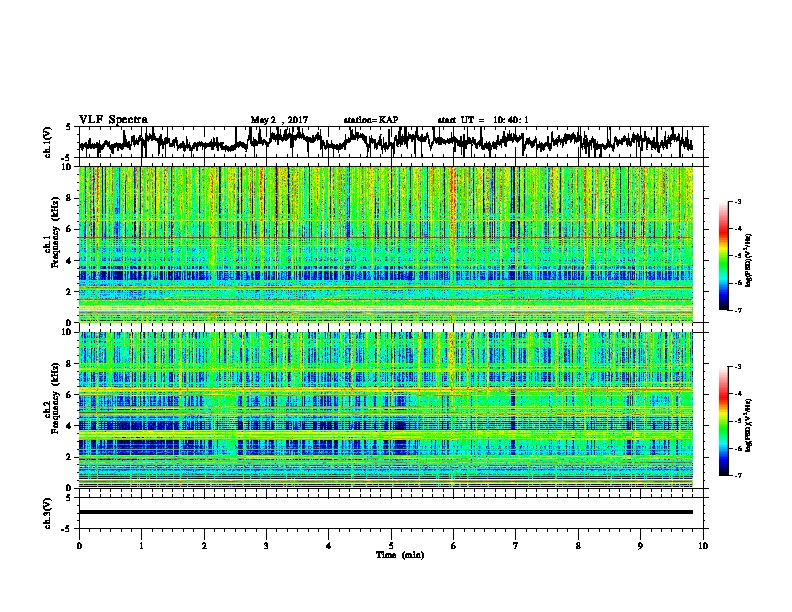The width and height of the screenshot is (792, 612).
Task: Click the "ch.3(V)" axis label
Action: 47,513
